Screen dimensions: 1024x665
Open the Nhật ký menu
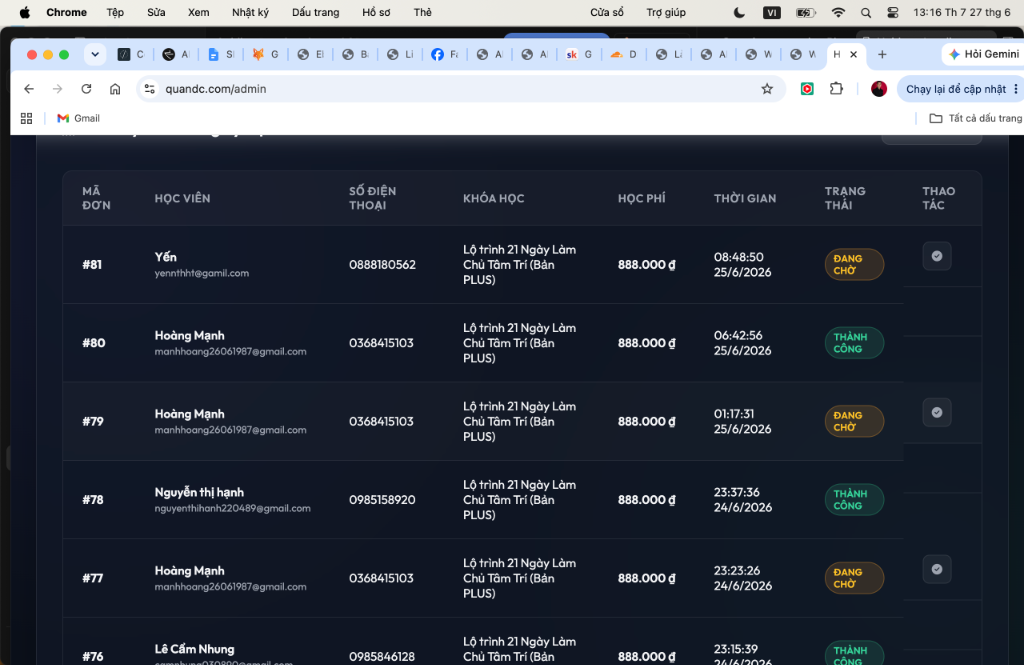pyautogui.click(x=250, y=12)
